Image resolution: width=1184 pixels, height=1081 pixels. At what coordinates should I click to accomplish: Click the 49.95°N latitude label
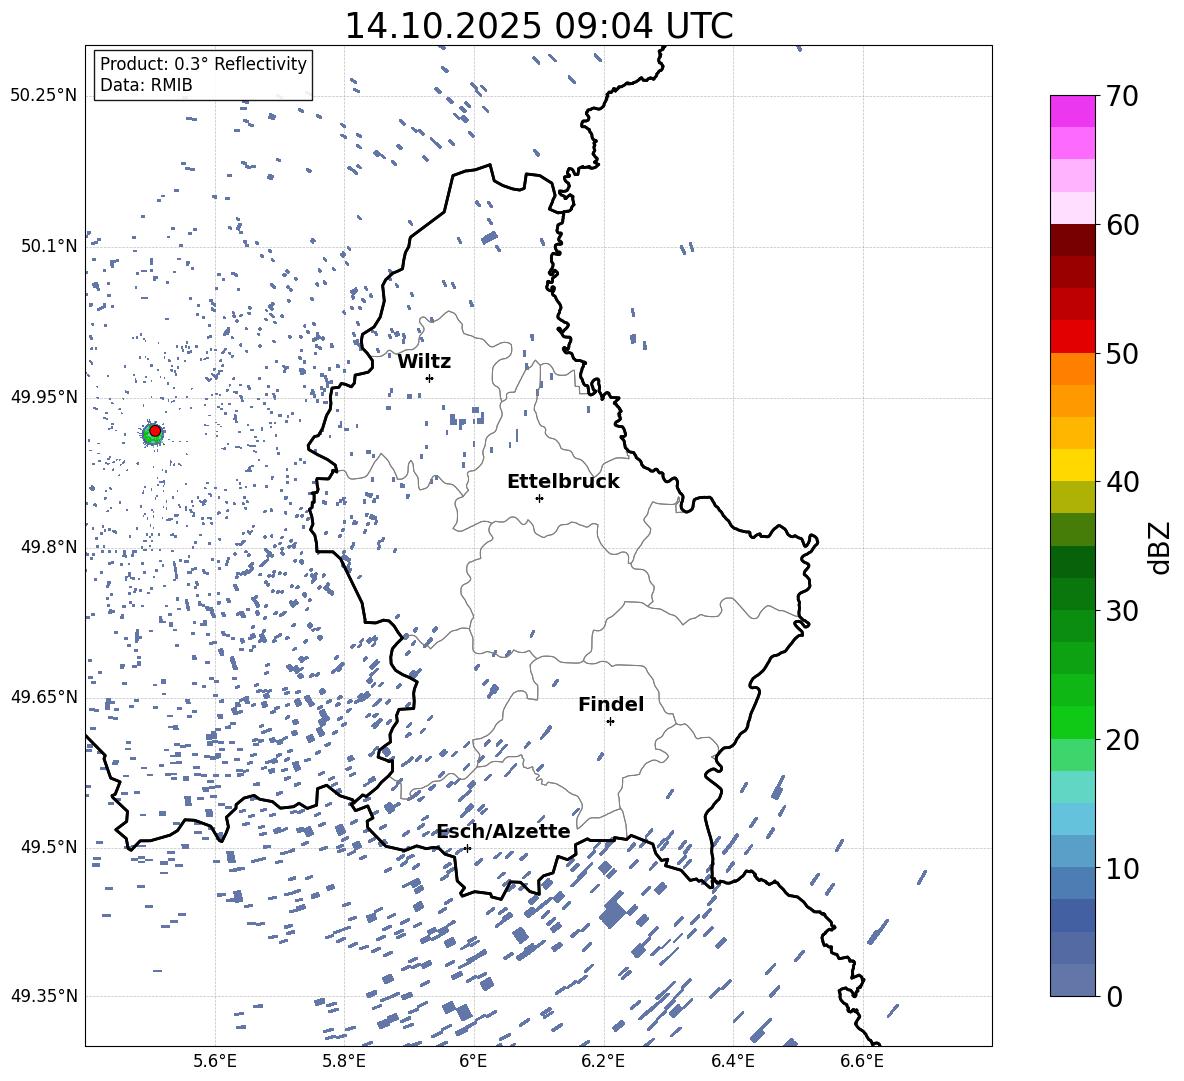(44, 396)
